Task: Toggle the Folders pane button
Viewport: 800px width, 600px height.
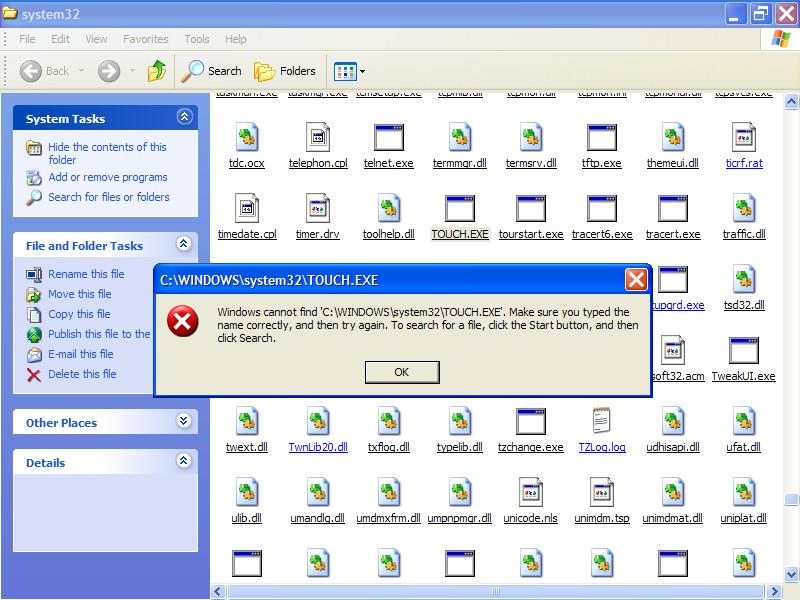Action: click(285, 71)
